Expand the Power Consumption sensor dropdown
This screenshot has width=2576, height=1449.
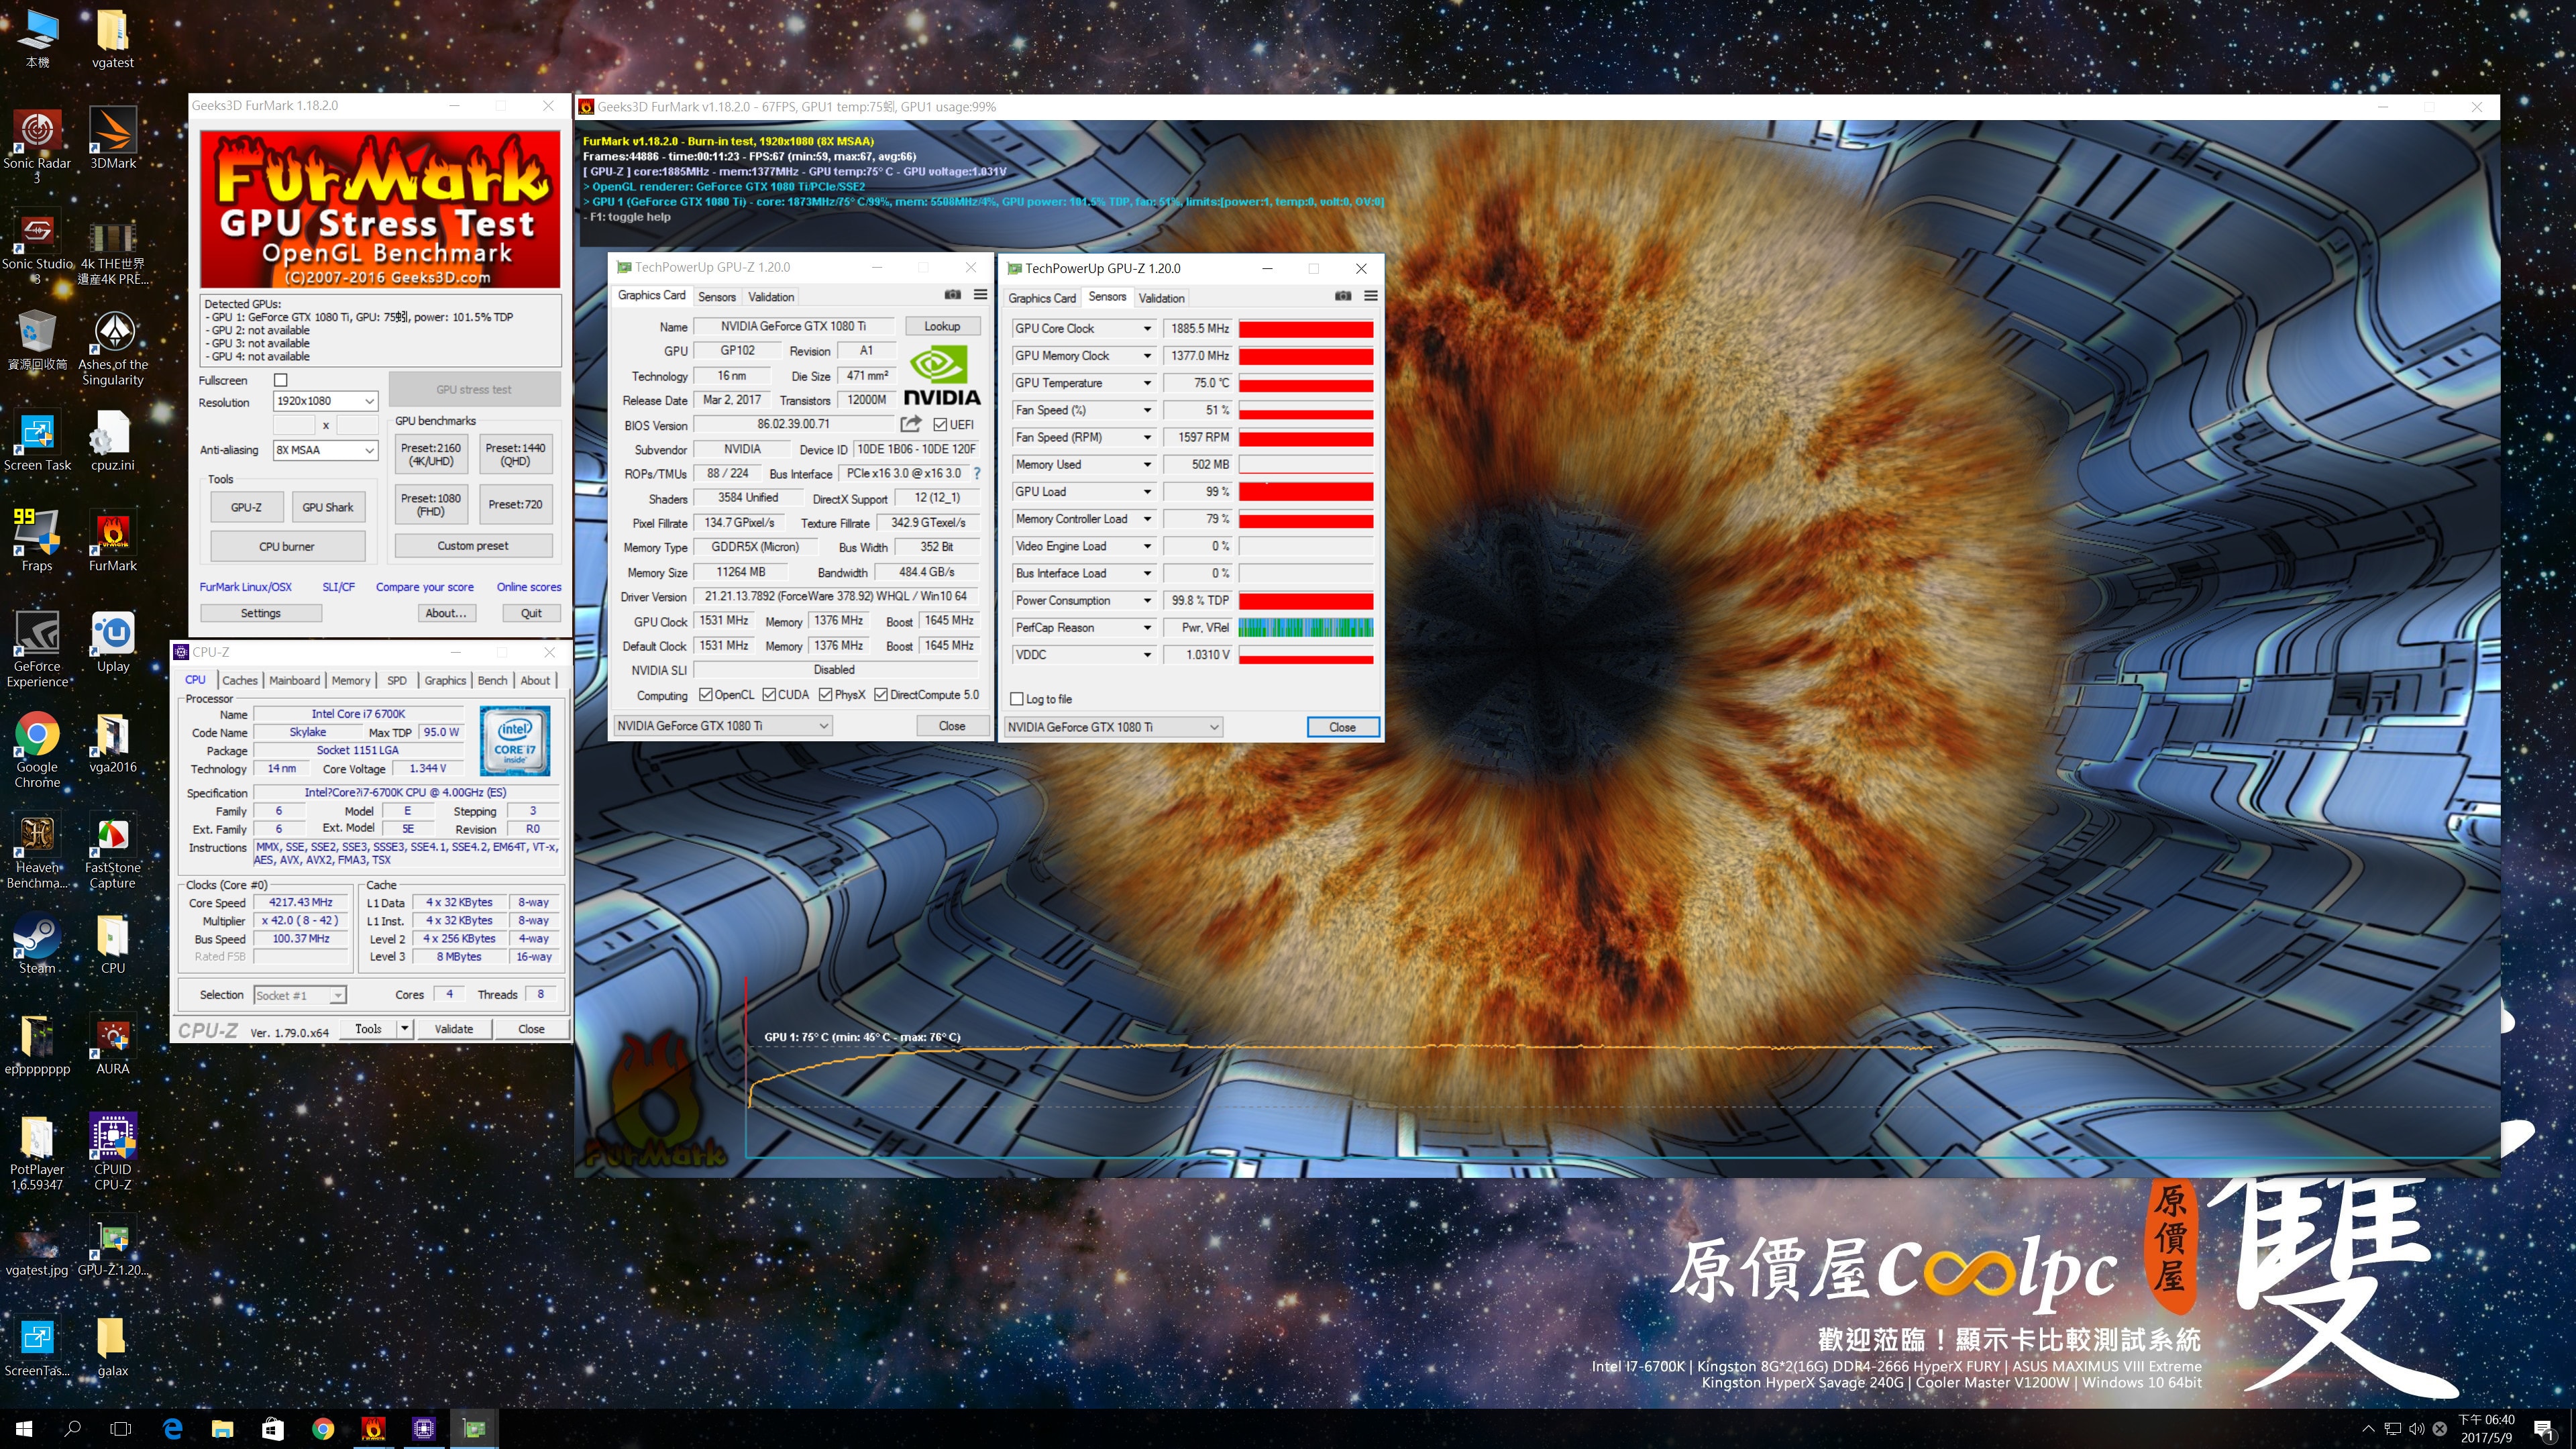[1147, 601]
